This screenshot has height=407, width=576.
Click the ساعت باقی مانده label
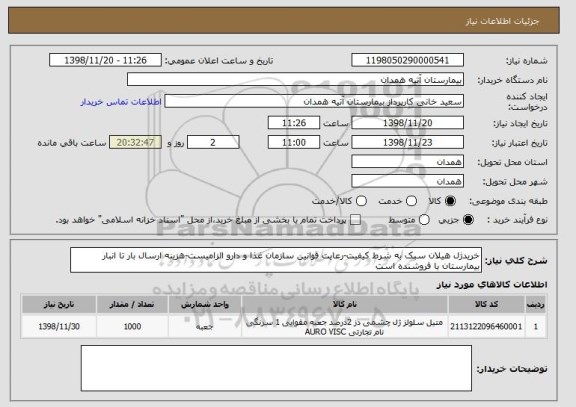(x=72, y=143)
